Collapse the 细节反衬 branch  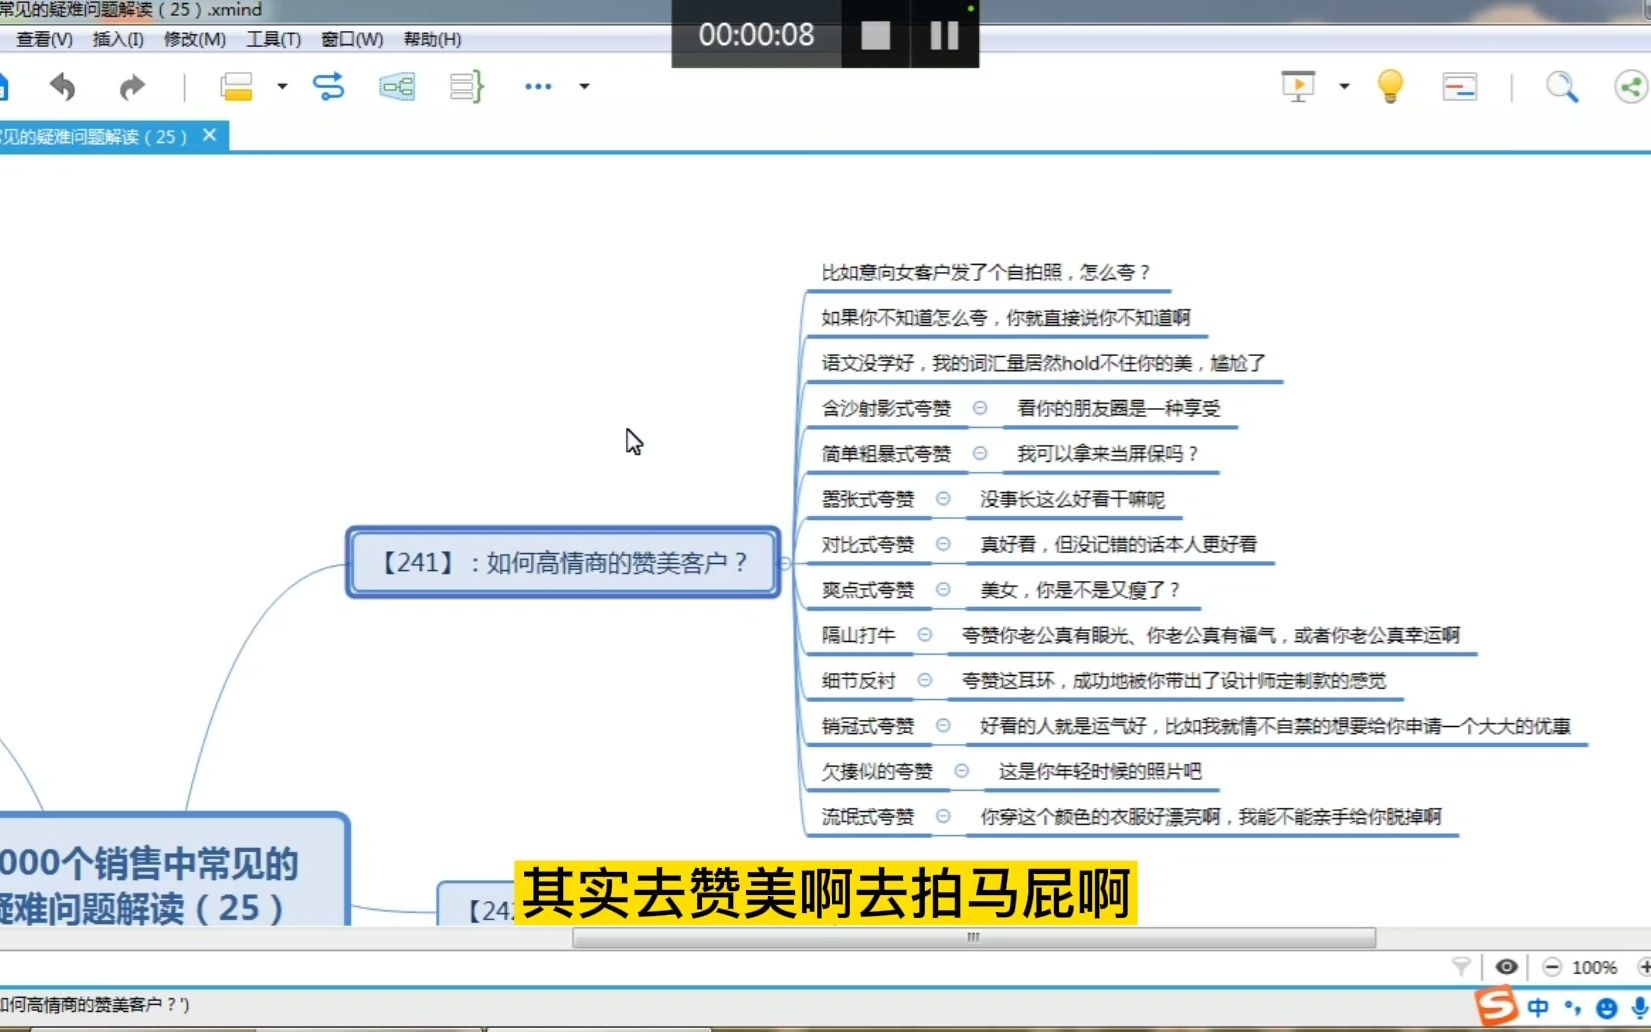pos(925,680)
